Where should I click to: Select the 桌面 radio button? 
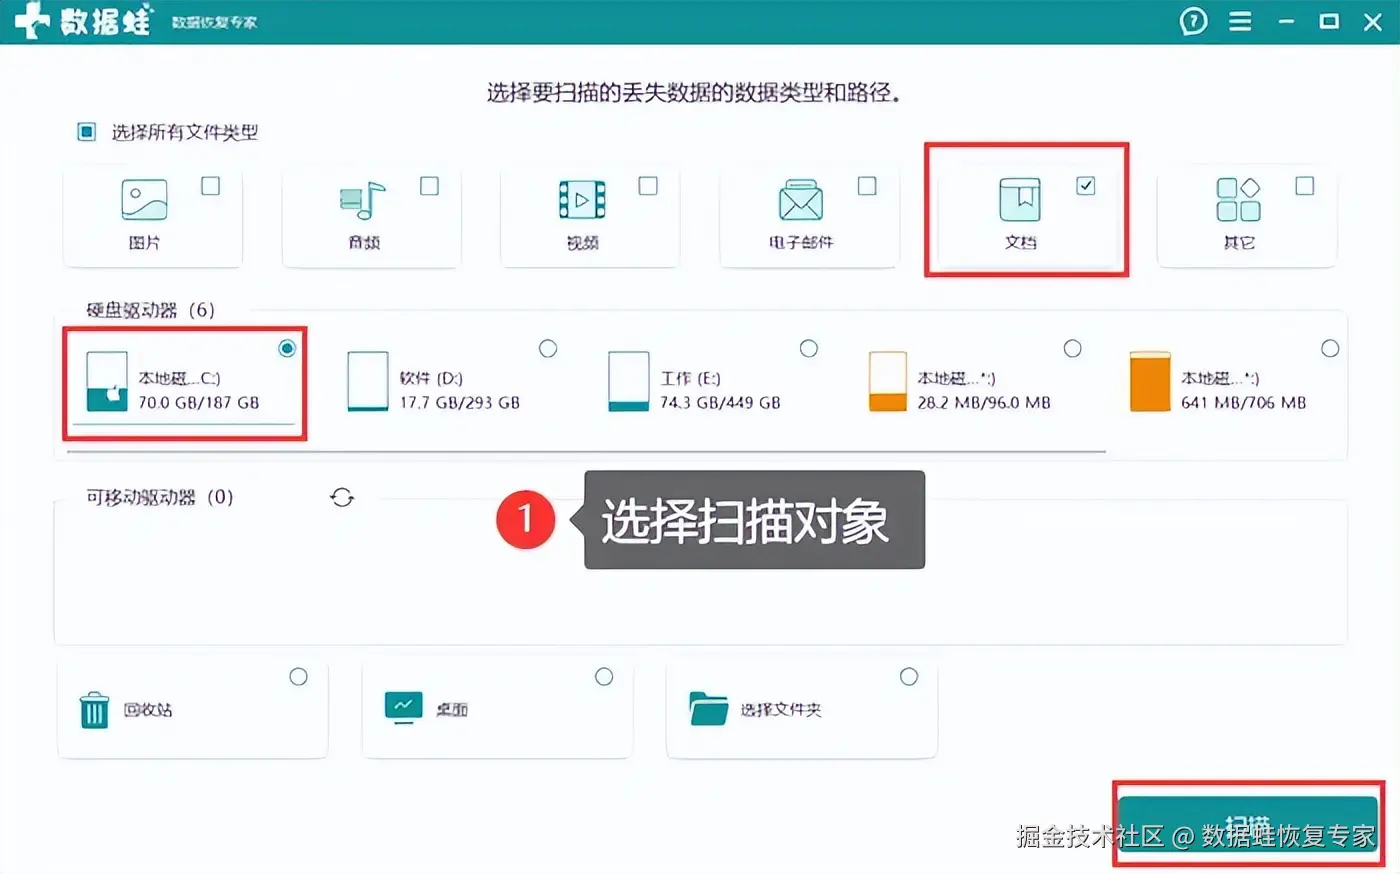point(604,677)
